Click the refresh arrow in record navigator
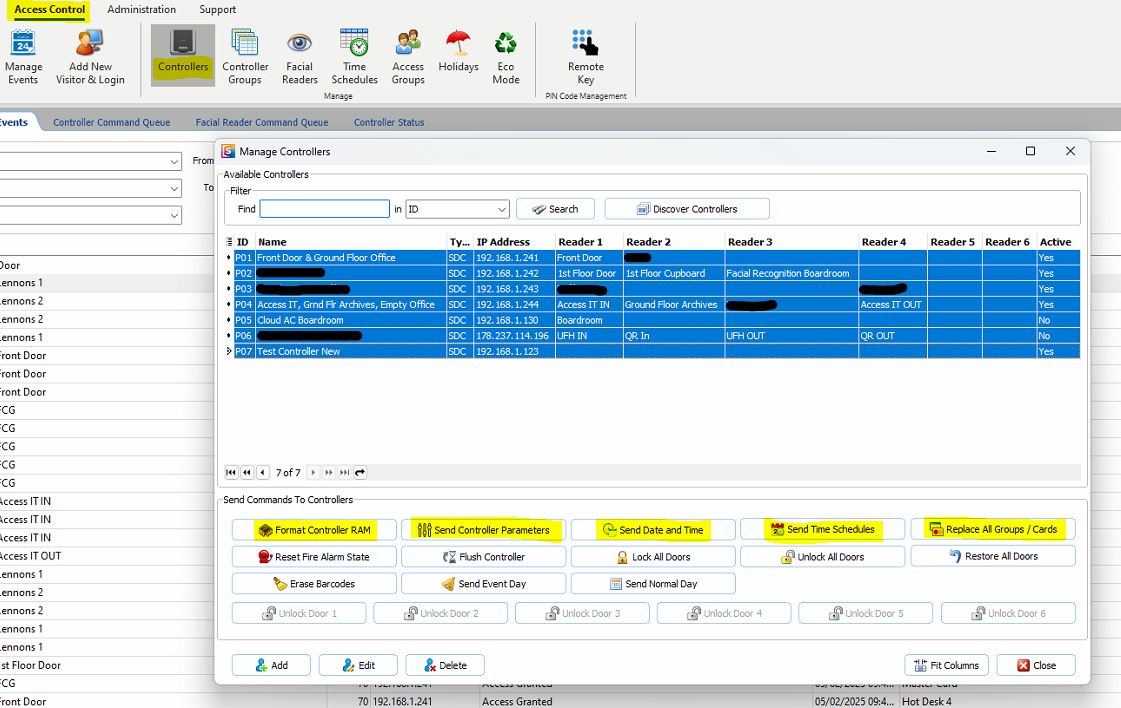The width and height of the screenshot is (1121, 708). point(360,472)
